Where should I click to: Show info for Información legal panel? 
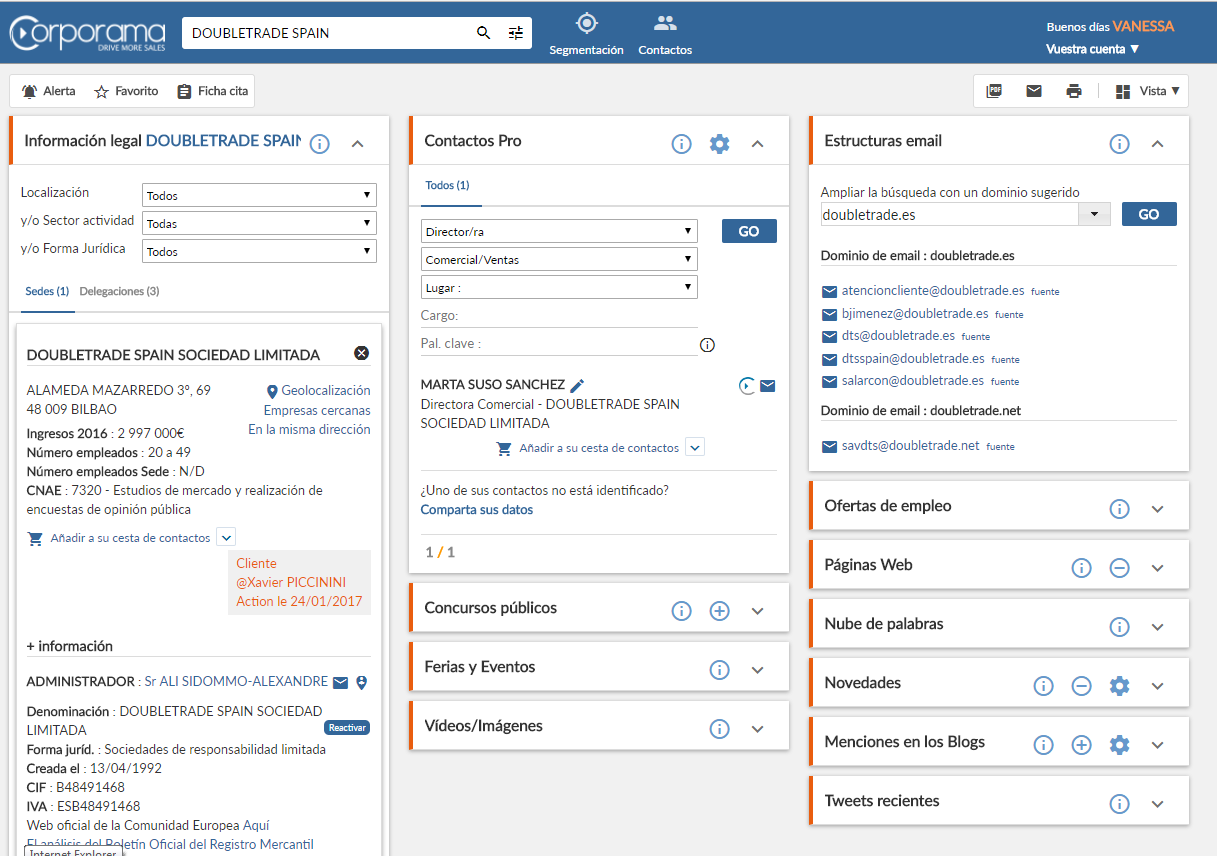tap(320, 144)
